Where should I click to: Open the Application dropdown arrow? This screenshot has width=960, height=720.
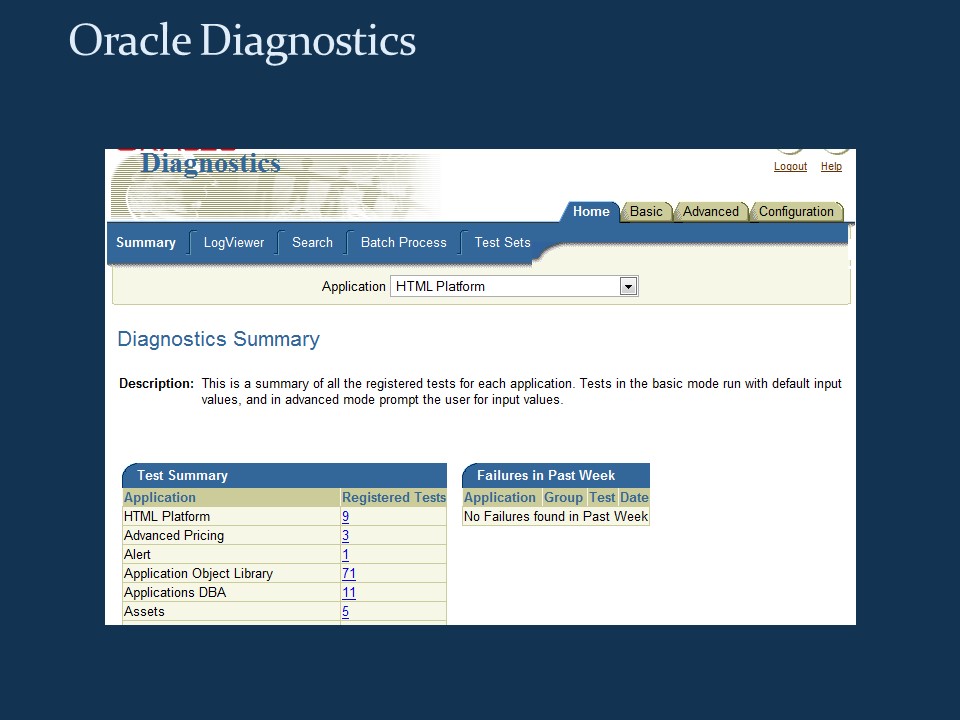(x=628, y=286)
